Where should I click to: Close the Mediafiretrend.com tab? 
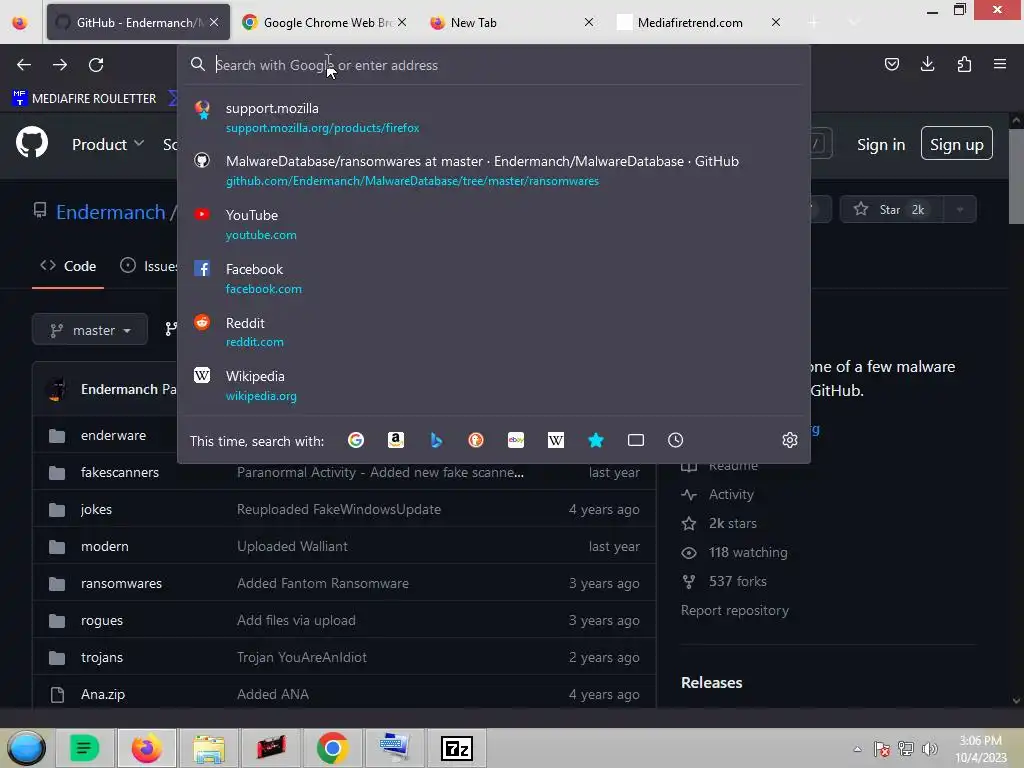(x=776, y=22)
